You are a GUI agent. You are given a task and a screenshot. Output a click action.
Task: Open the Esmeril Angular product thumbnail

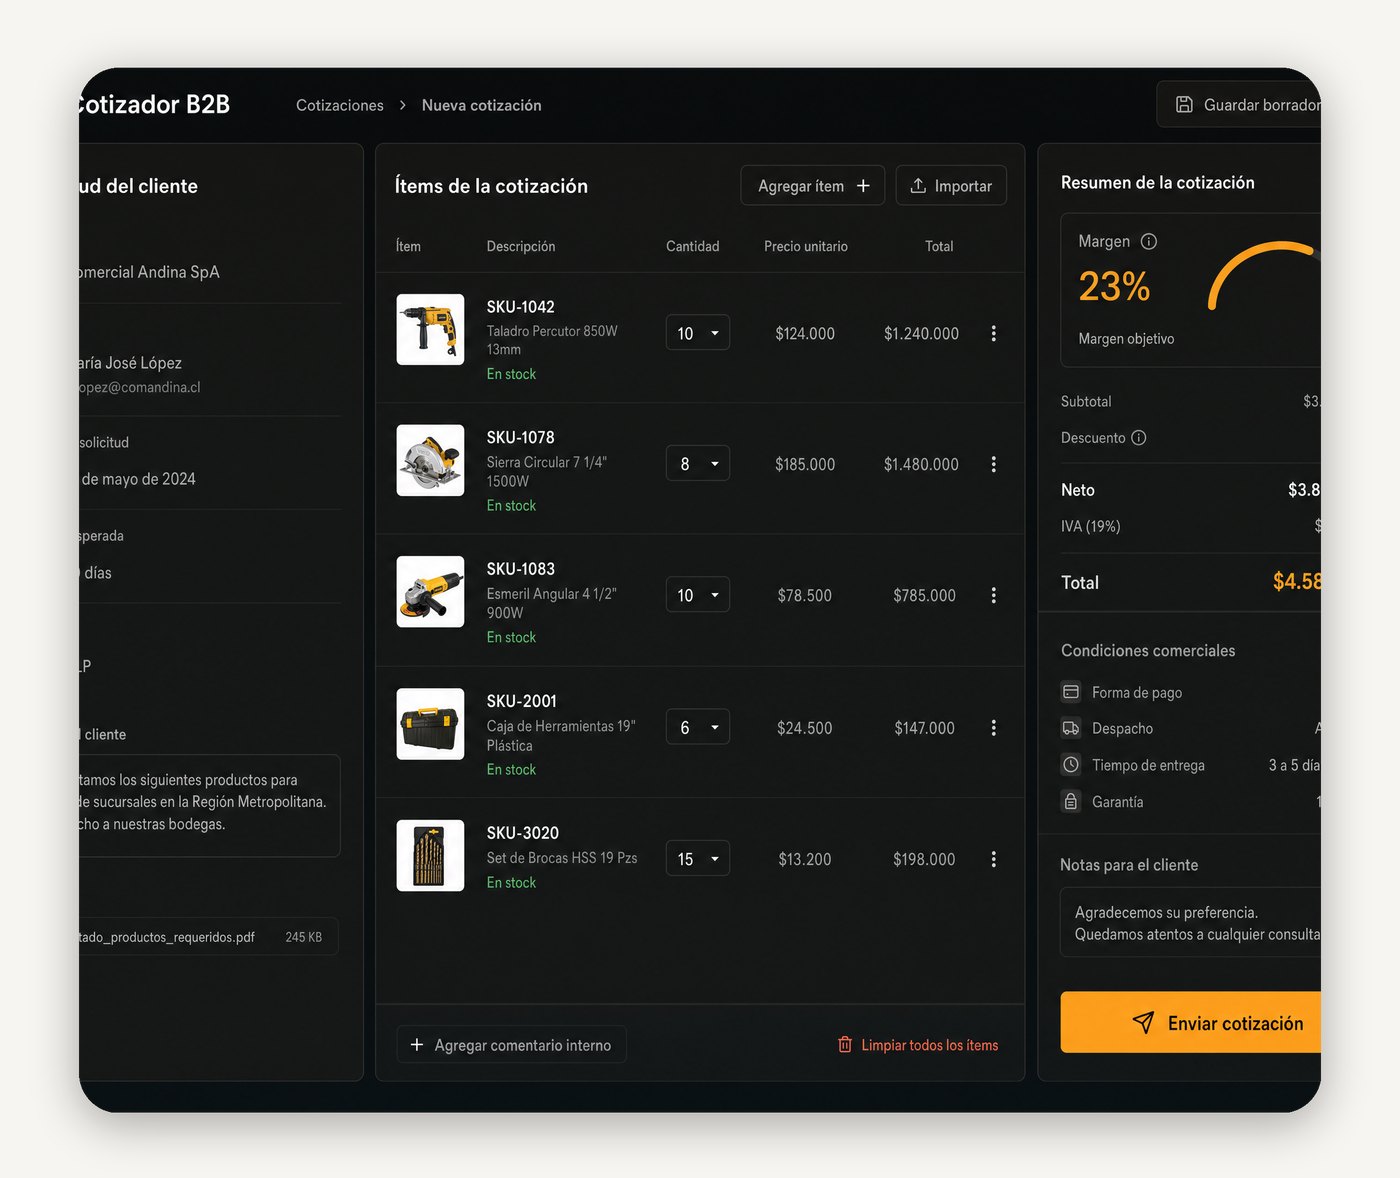tap(430, 591)
